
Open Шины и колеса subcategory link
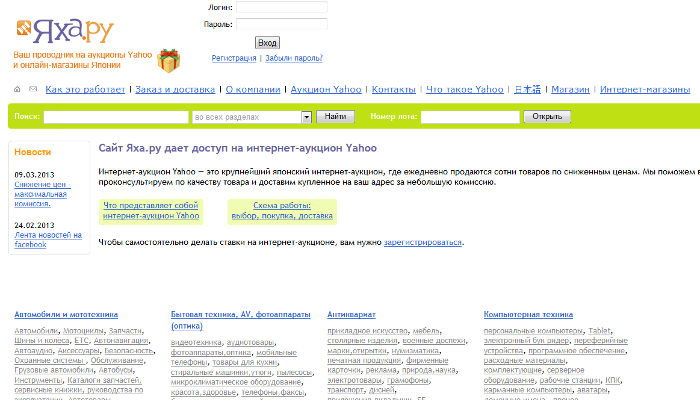[42, 341]
